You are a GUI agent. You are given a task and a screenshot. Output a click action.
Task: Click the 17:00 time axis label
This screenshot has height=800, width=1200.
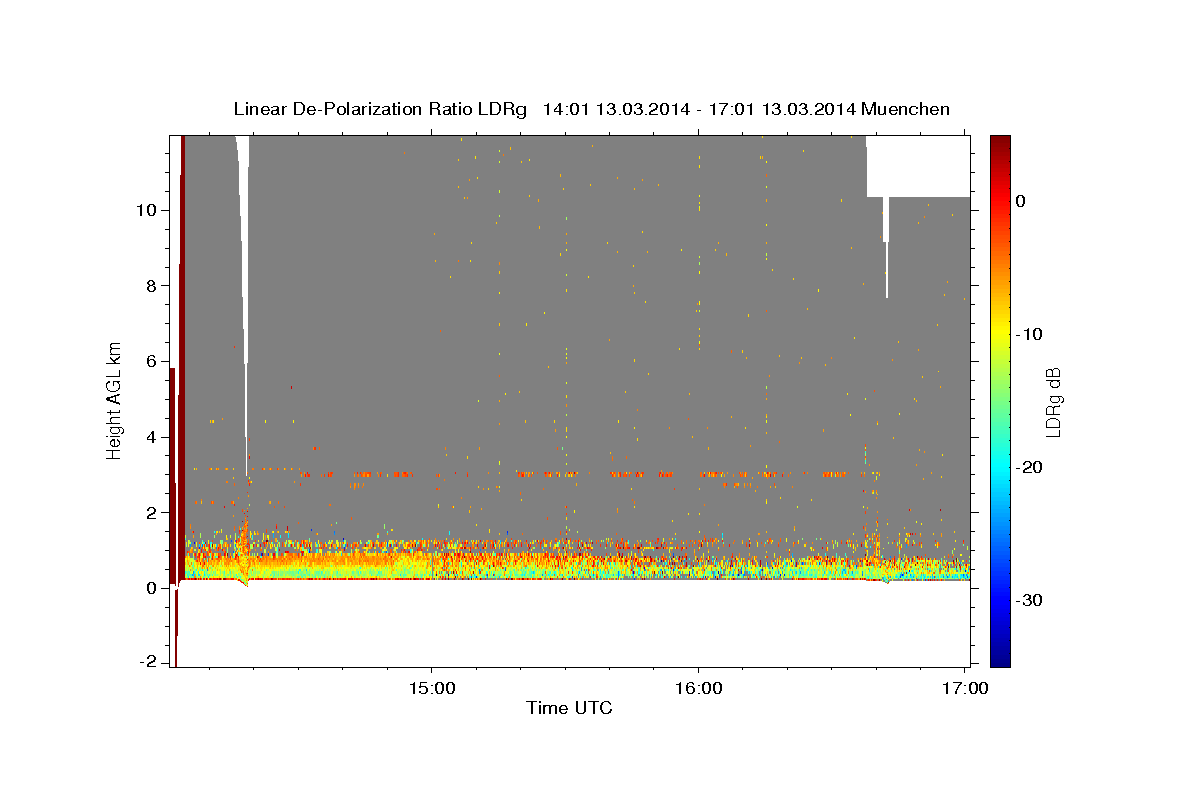(x=965, y=689)
